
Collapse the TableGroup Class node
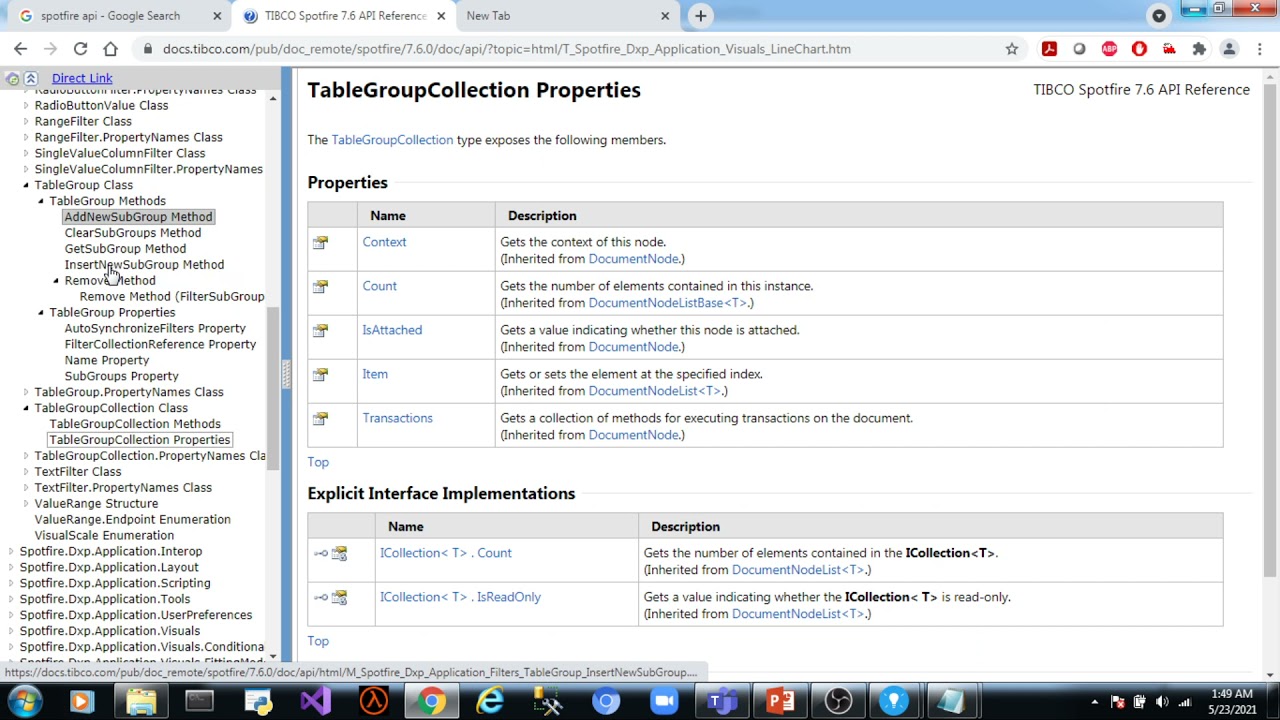[26, 185]
